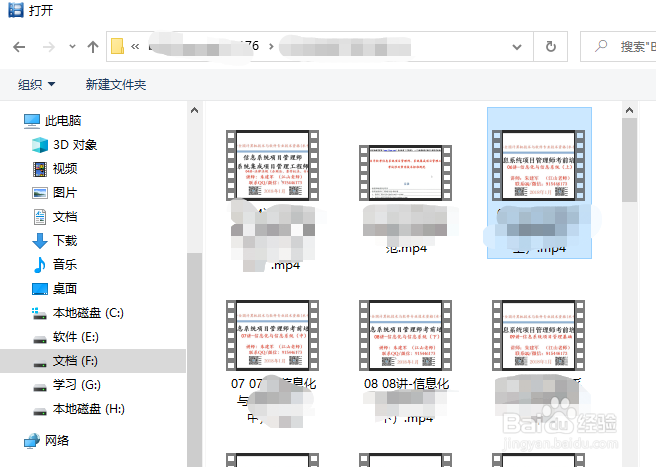The width and height of the screenshot is (656, 467).
Task: Select 此电脑 in navigation tree
Action: (x=63, y=121)
